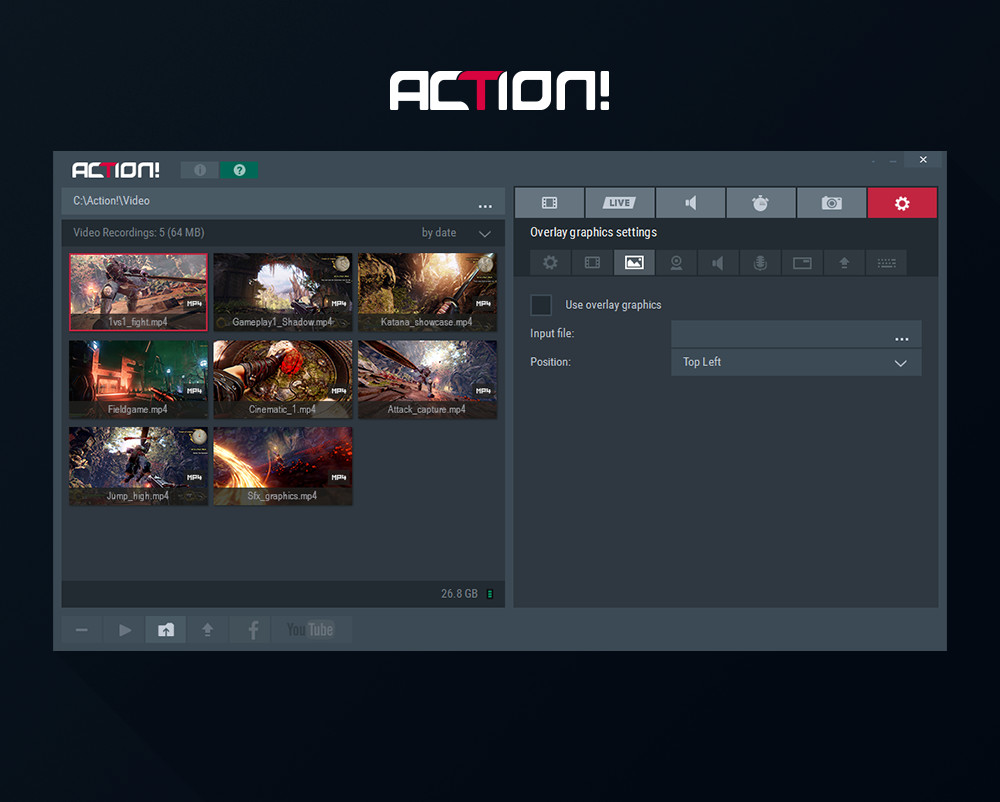The height and width of the screenshot is (802, 1000).
Task: Click the C:\Action!\Video path field
Action: coord(283,201)
